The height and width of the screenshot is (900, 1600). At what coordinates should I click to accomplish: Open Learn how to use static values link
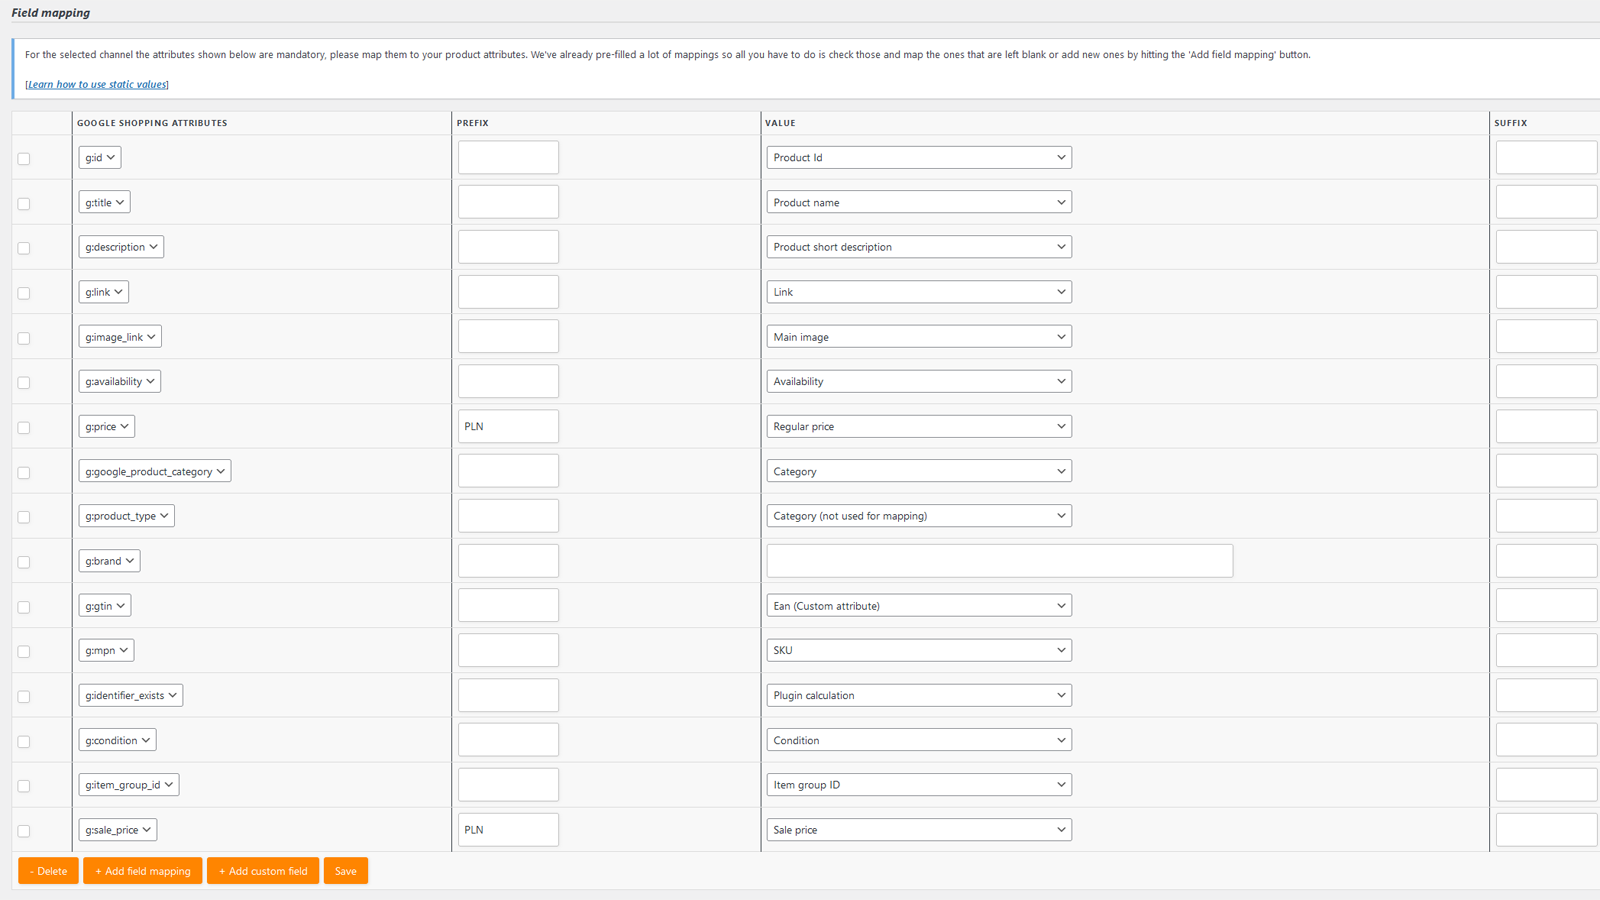97,84
